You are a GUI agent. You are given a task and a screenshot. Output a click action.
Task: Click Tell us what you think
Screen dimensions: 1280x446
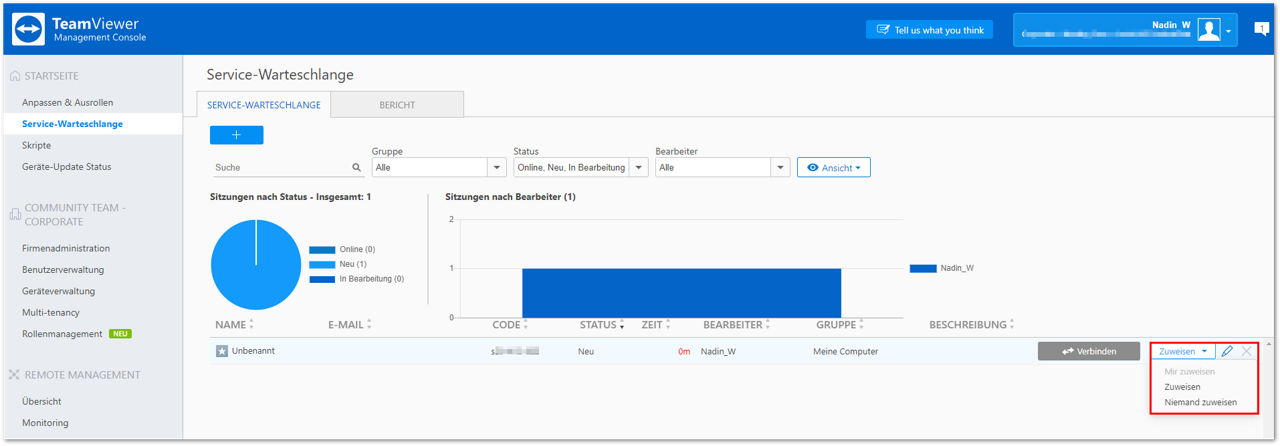click(930, 30)
